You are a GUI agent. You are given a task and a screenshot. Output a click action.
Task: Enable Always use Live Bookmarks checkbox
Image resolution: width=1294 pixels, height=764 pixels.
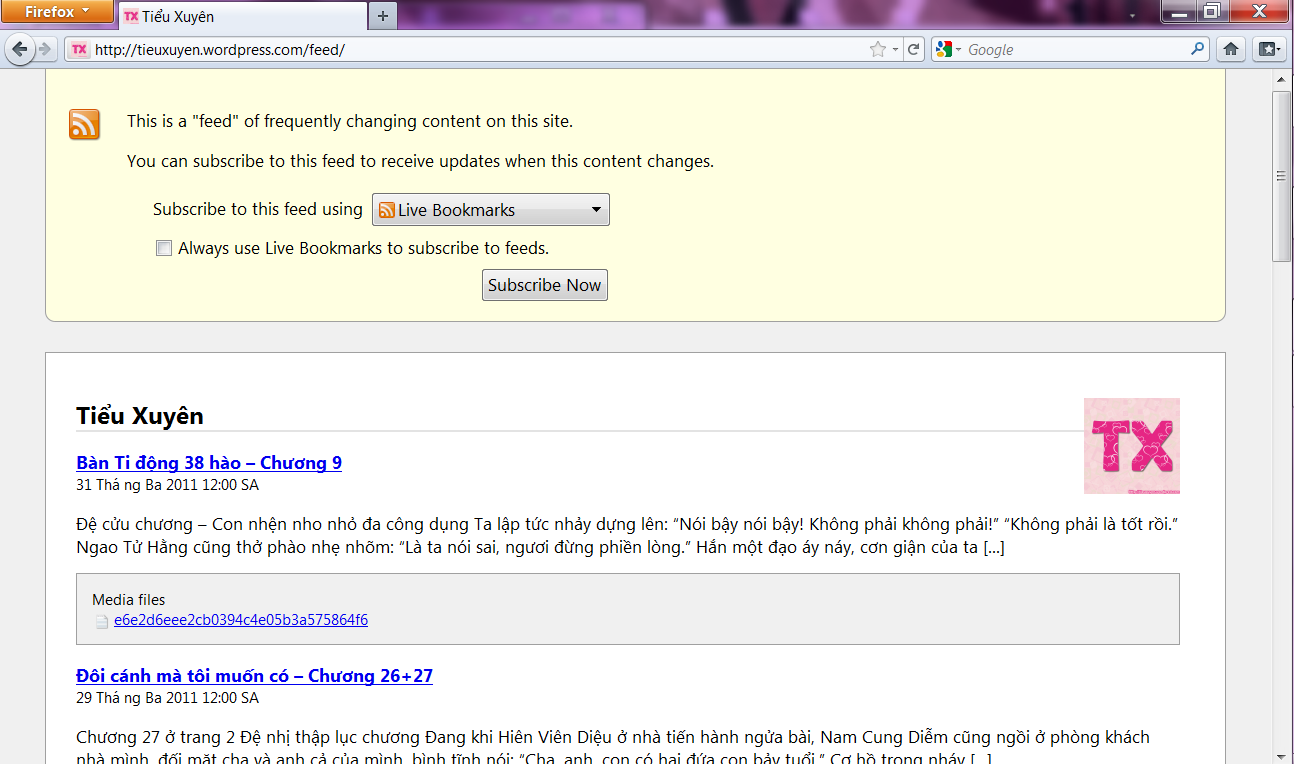click(x=164, y=248)
